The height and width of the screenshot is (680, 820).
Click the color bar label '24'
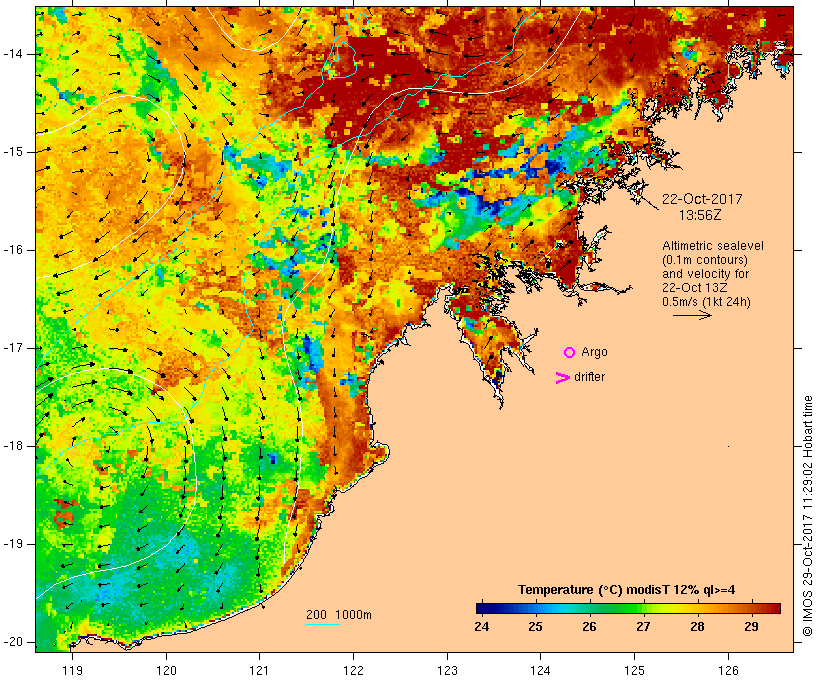(482, 627)
